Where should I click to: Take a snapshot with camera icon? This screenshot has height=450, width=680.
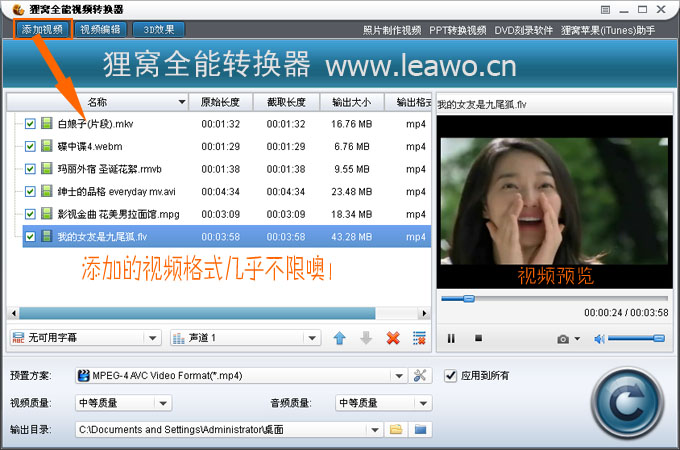click(x=563, y=339)
